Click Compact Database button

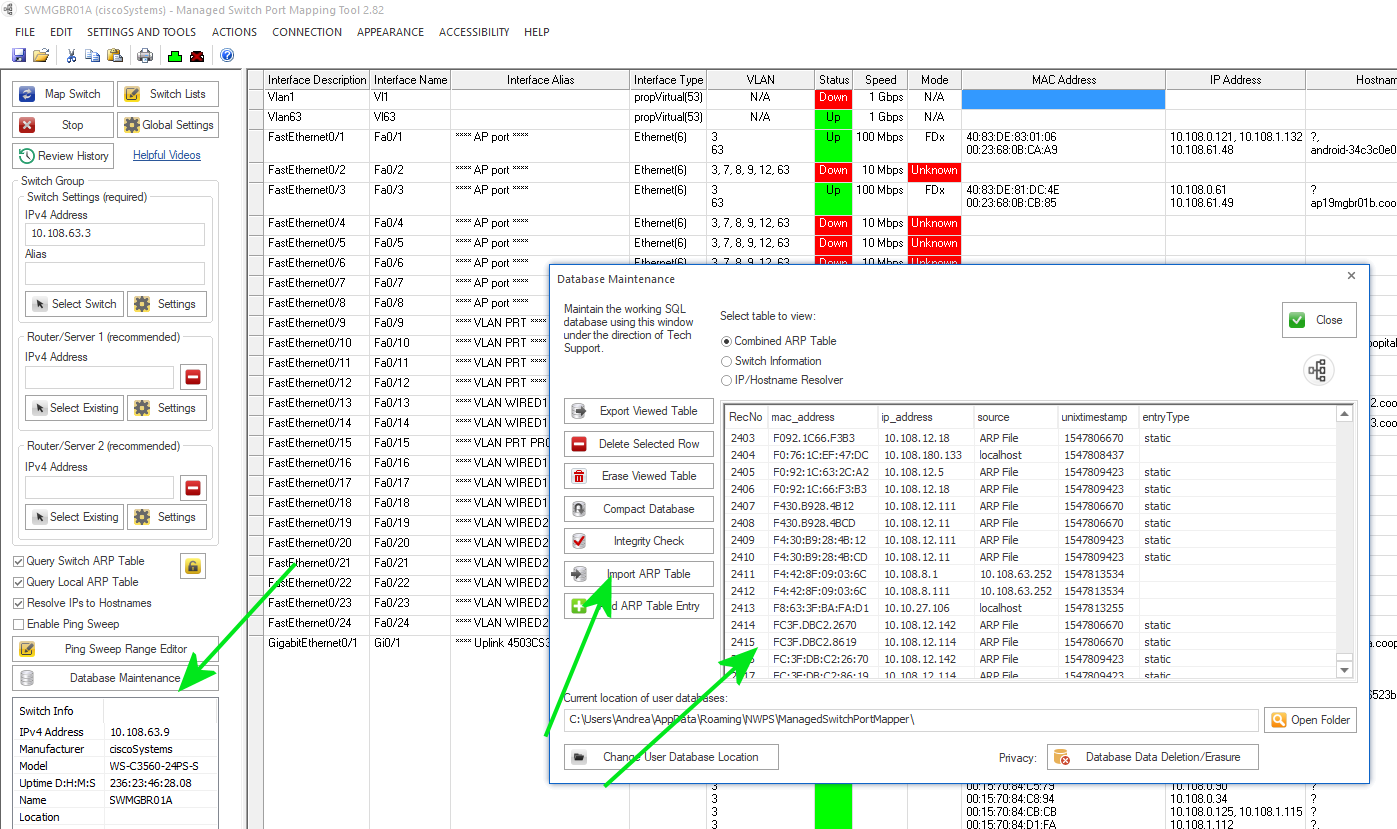pos(640,509)
